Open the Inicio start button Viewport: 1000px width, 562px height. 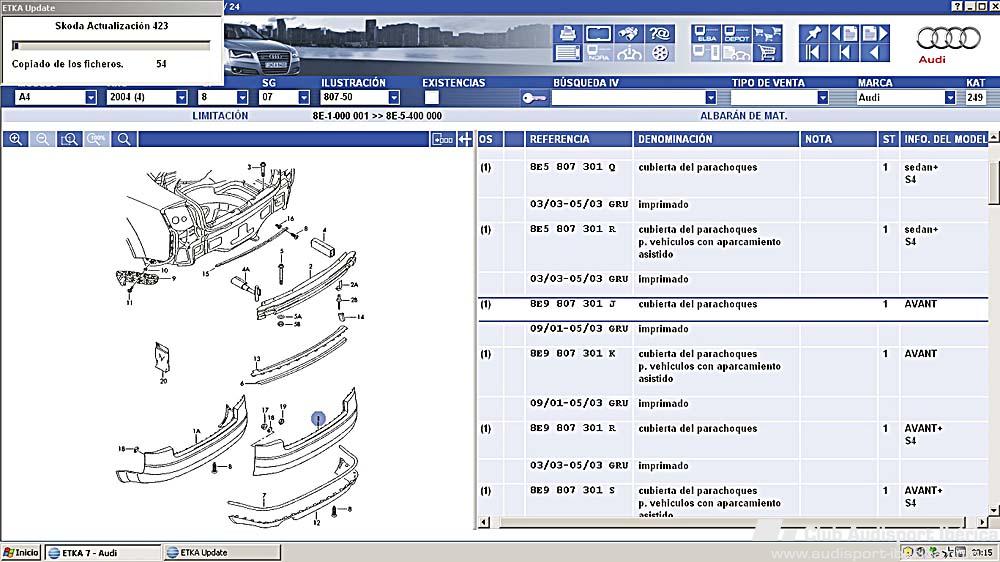coord(22,552)
